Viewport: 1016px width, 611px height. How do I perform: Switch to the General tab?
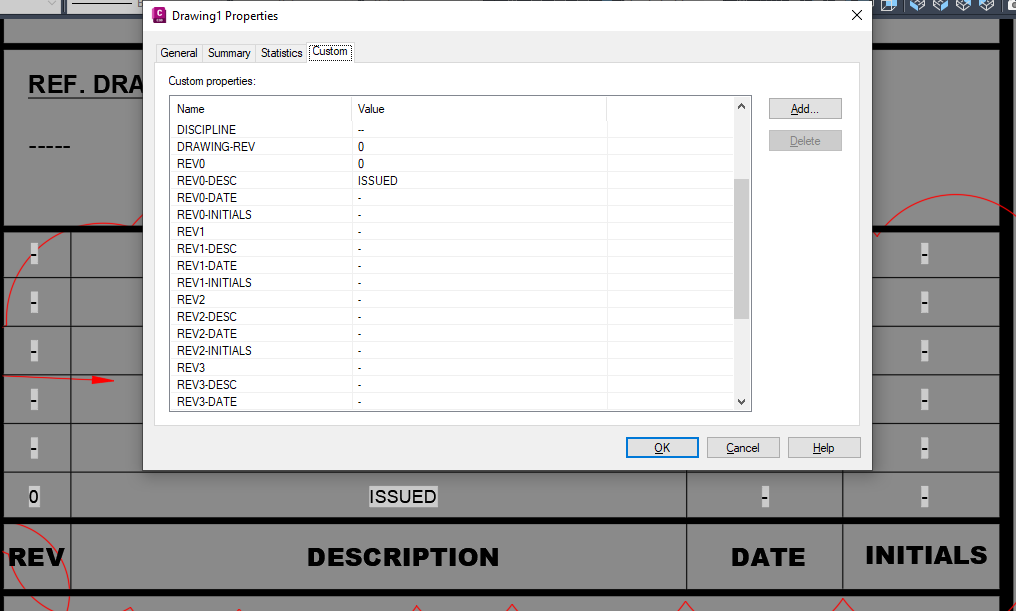(x=179, y=52)
